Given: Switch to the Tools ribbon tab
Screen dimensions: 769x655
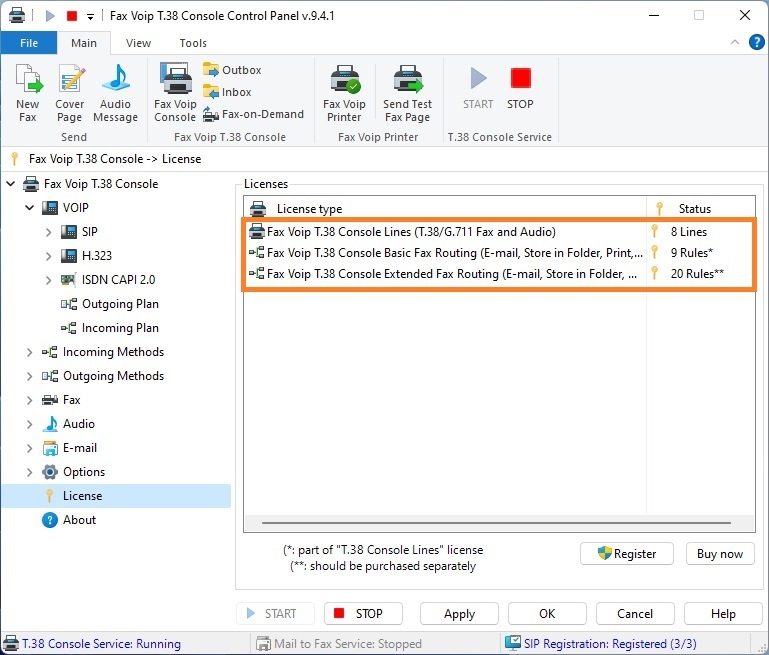Looking at the screenshot, I should (x=193, y=43).
